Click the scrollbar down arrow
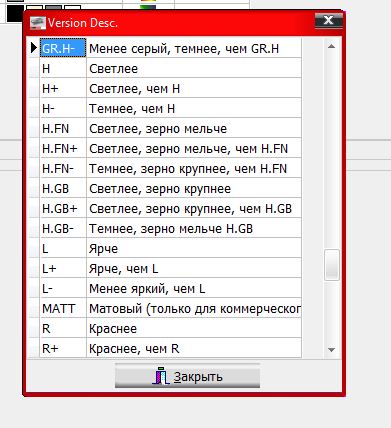 coord(331,350)
